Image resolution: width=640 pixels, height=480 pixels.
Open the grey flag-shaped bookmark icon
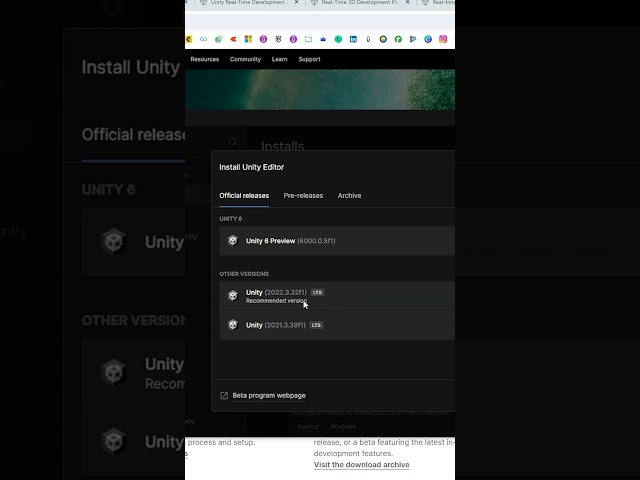413,39
